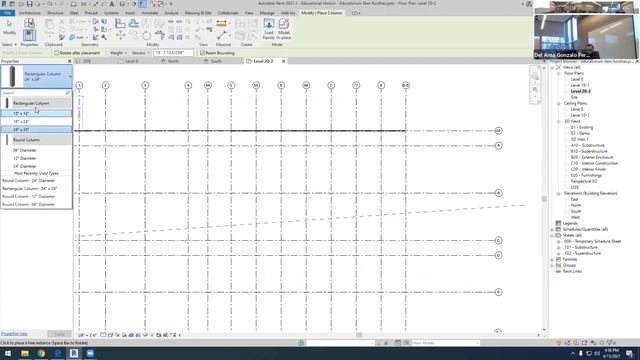Select 24" x 24" rectangular column type
This screenshot has height=360, width=640.
[36, 129]
